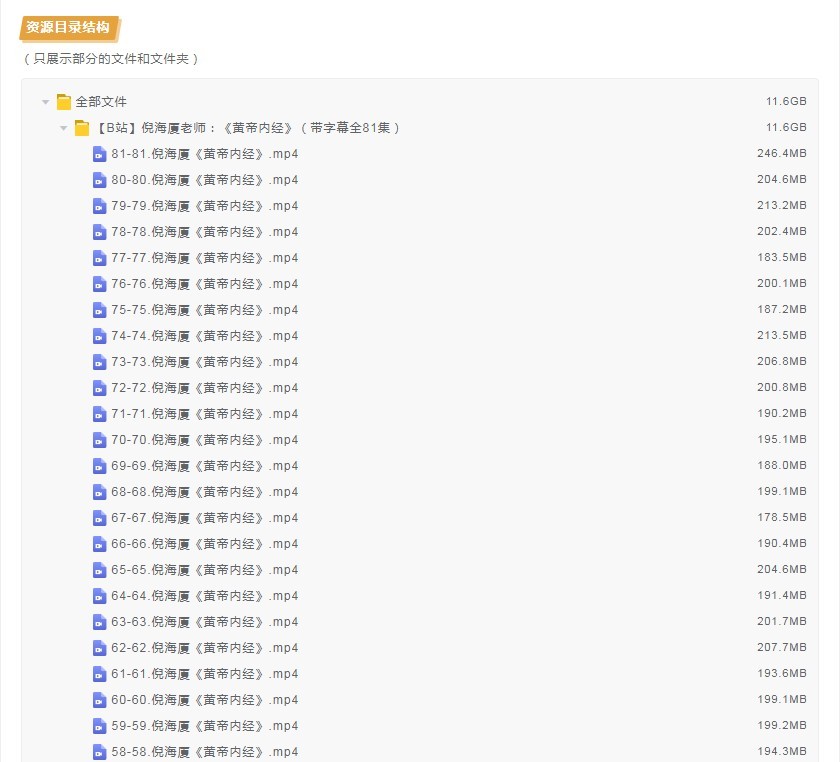
Task: Select file name 72-72.倪海厦《黄帝内经》.mp4
Action: pyautogui.click(x=205, y=388)
